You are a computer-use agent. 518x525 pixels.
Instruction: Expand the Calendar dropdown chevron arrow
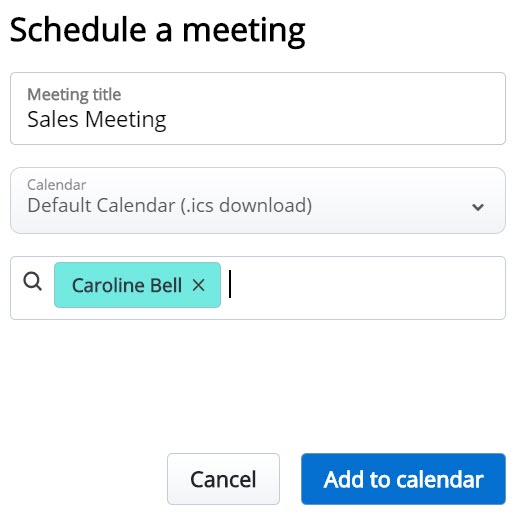[478, 207]
